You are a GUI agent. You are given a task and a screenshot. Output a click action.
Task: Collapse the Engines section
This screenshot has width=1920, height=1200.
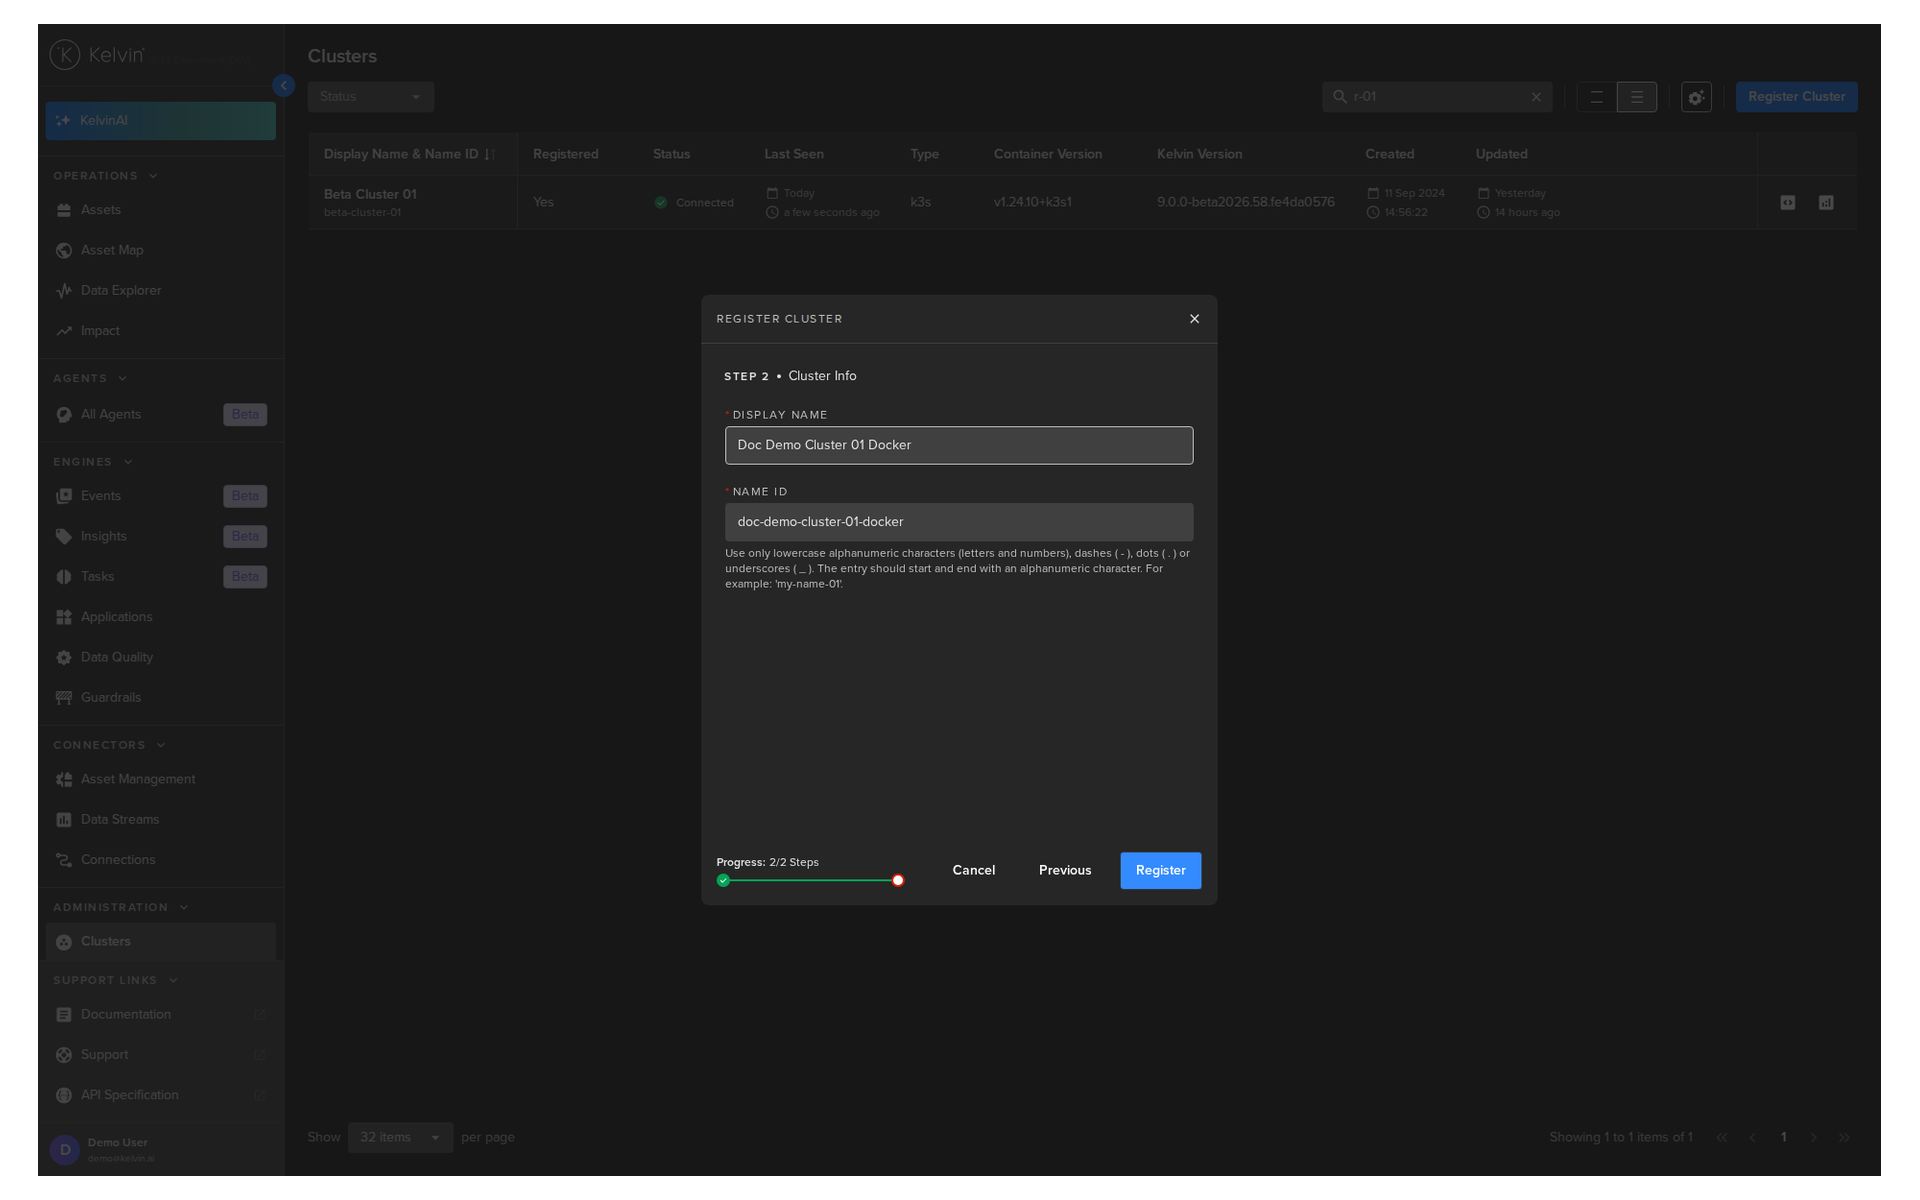tap(128, 462)
